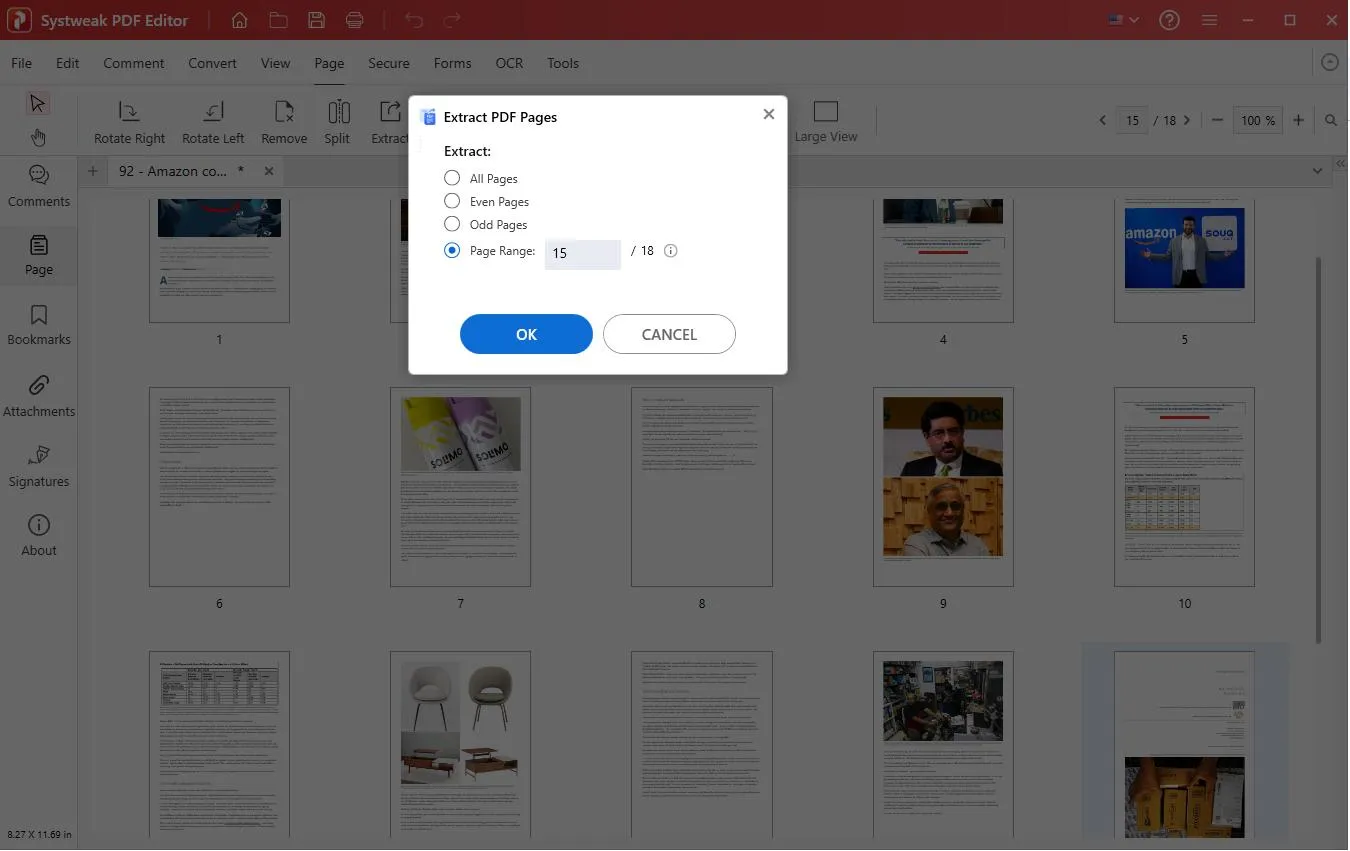The height and width of the screenshot is (851, 1350).
Task: Open the Secure menu
Action: [x=388, y=63]
